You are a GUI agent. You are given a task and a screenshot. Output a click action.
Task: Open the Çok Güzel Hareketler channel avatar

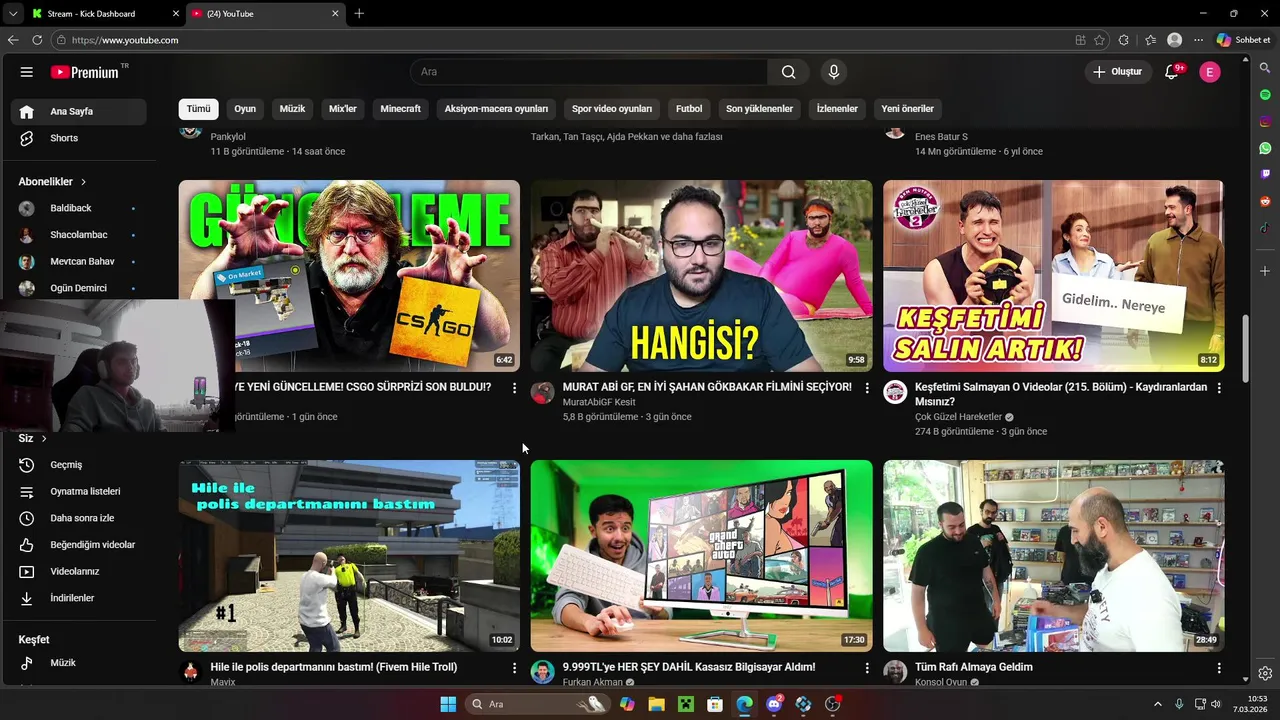[895, 392]
